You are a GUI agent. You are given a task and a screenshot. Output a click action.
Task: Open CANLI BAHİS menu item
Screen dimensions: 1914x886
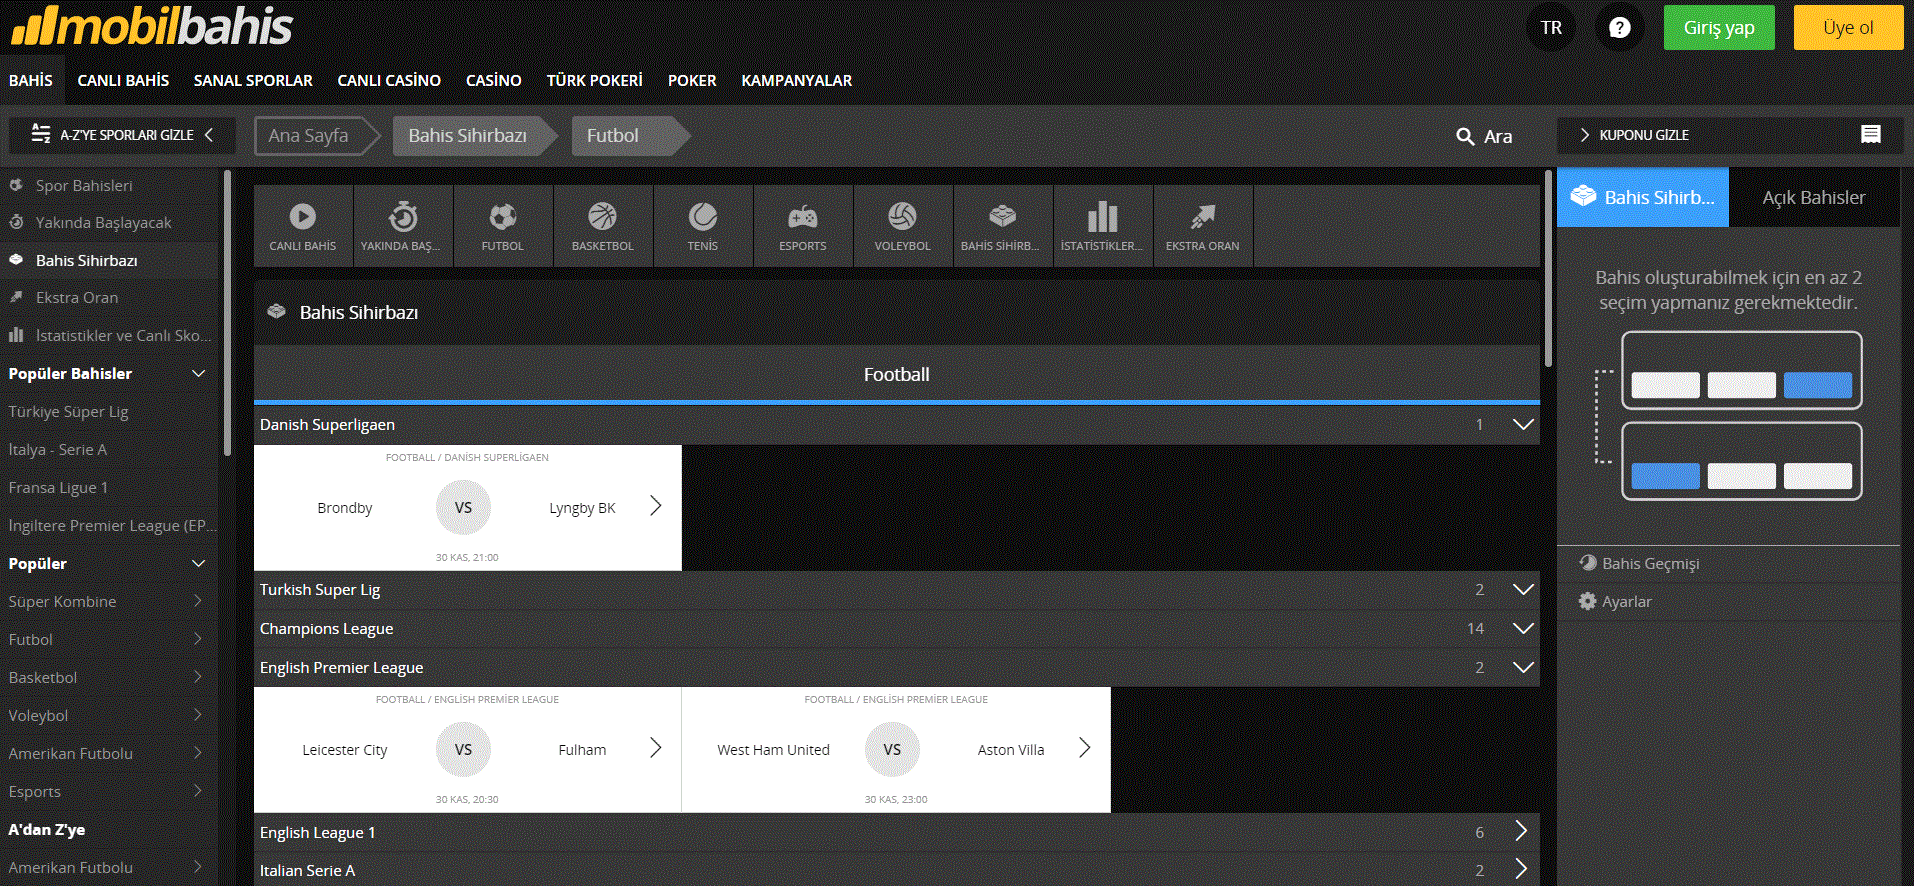tap(123, 80)
